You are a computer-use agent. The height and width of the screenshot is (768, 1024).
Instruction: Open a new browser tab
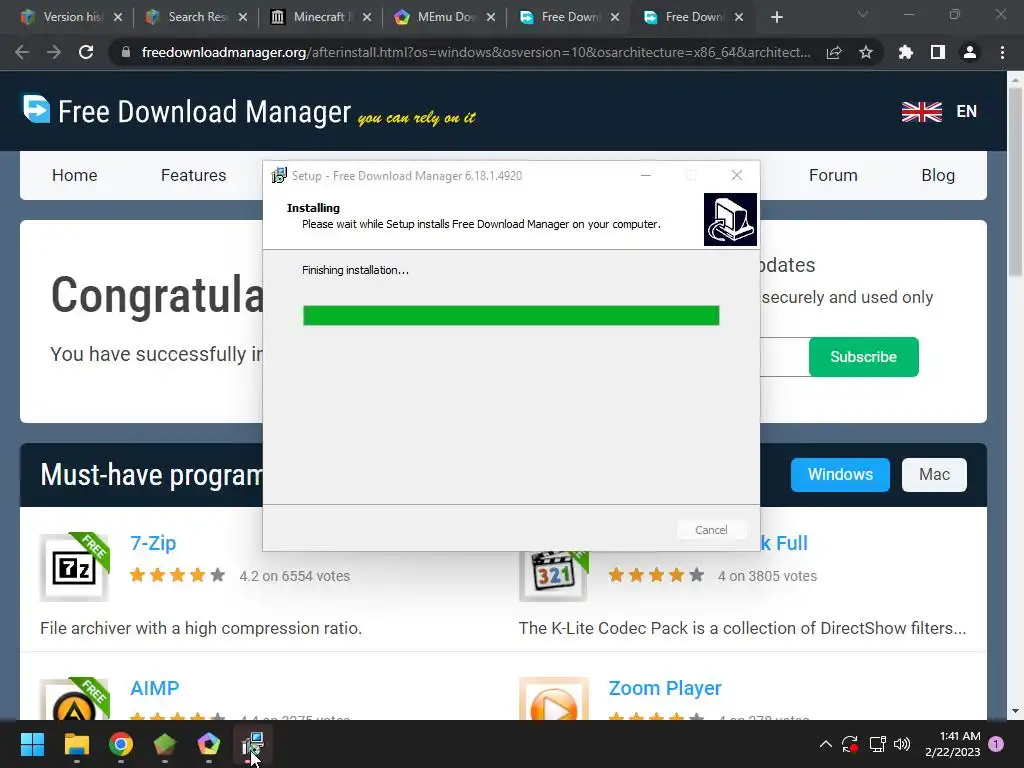point(776,18)
